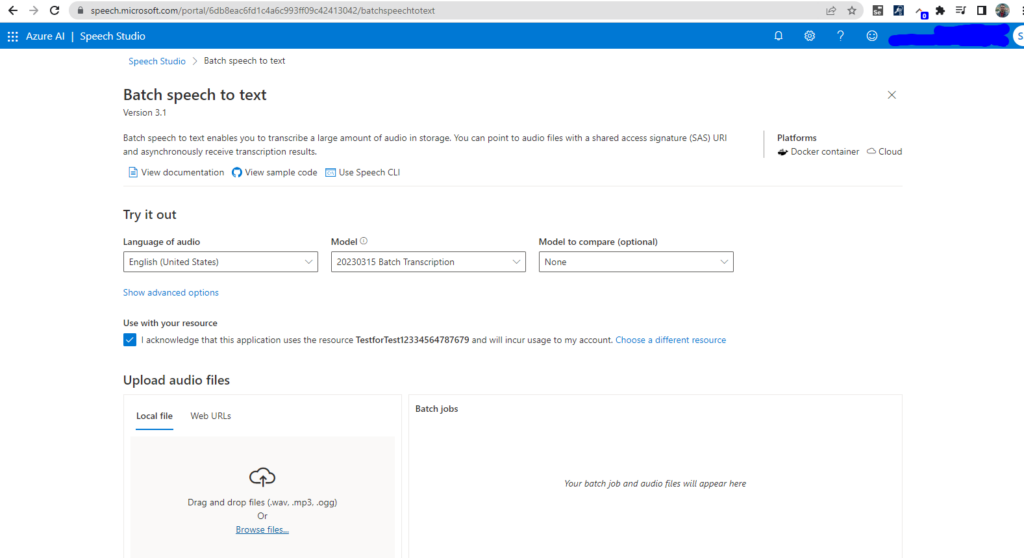Click 'Batch speech to text' breadcrumb text

(244, 61)
